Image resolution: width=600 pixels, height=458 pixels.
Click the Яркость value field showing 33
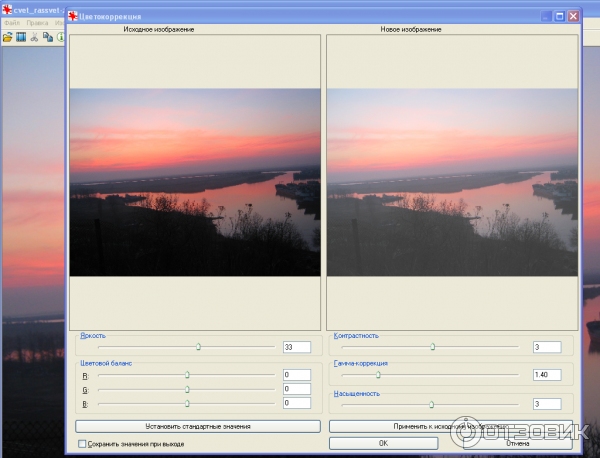[x=297, y=347]
